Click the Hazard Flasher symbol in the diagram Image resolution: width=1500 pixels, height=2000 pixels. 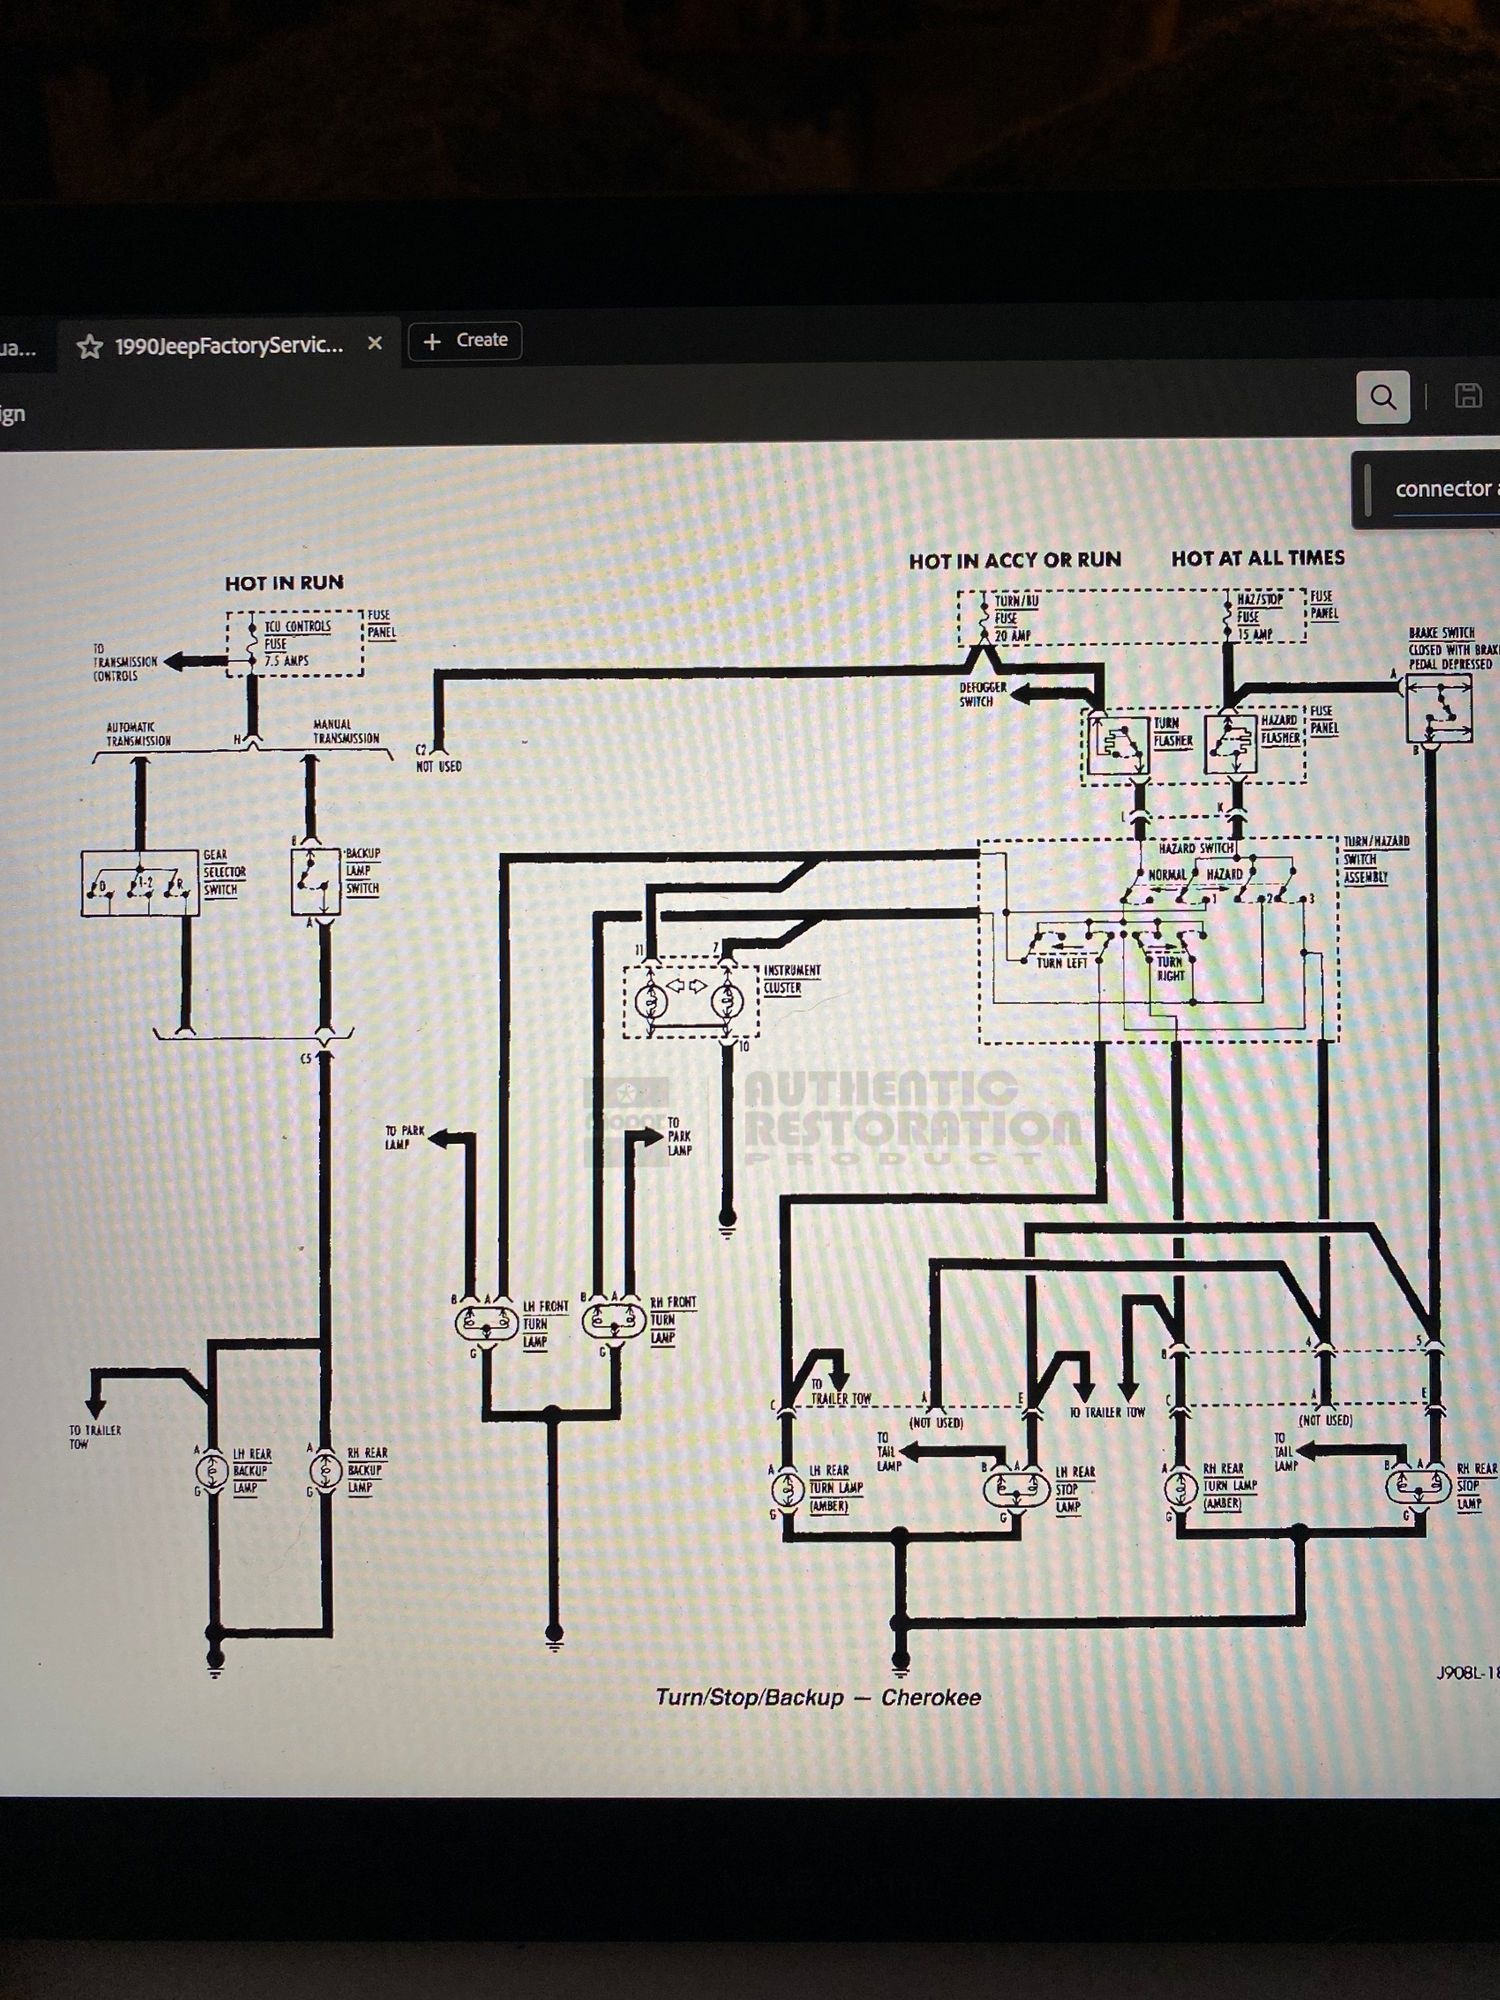coord(1231,743)
